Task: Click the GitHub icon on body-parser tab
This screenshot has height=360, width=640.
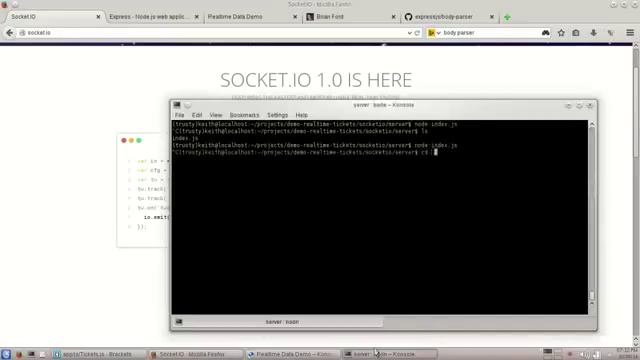Action: pyautogui.click(x=408, y=17)
